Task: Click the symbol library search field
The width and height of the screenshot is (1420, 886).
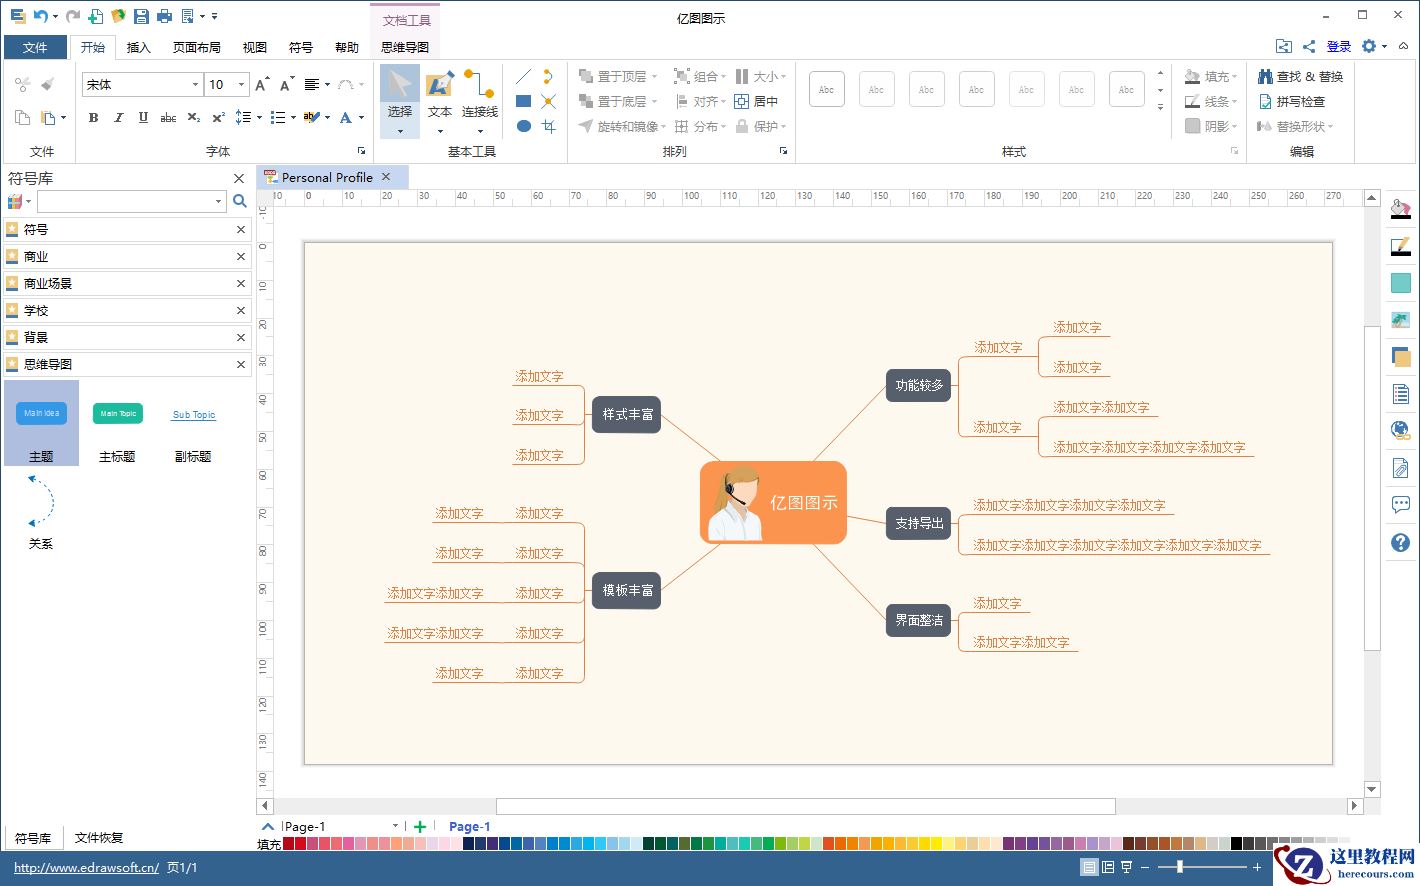Action: (128, 201)
